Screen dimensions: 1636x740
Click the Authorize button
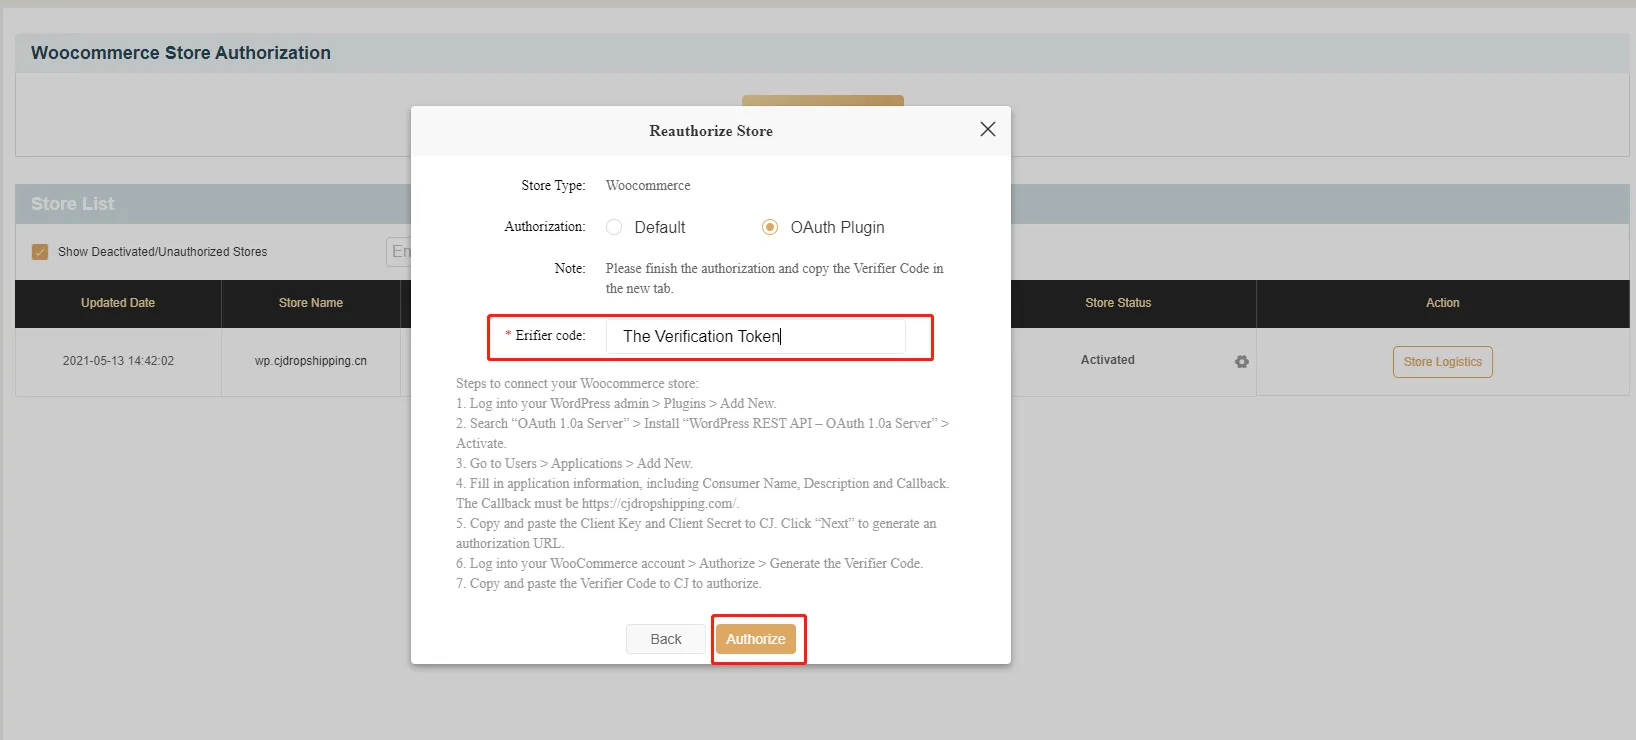click(x=756, y=639)
